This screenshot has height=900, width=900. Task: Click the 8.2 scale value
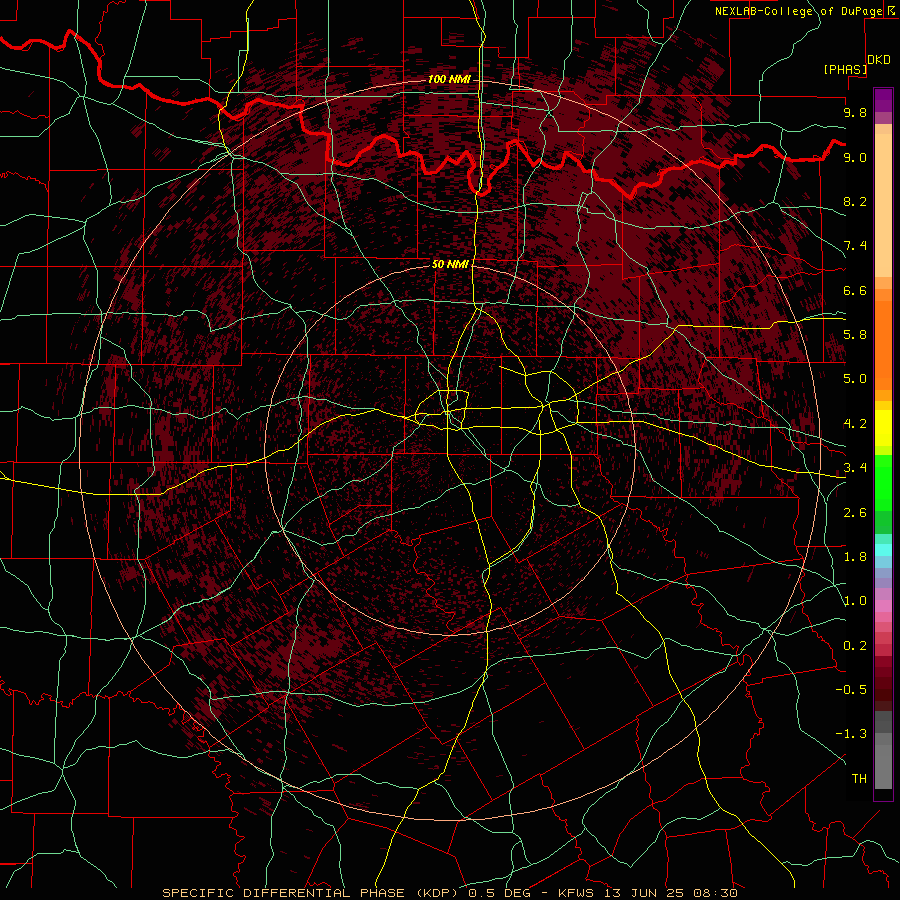[855, 201]
